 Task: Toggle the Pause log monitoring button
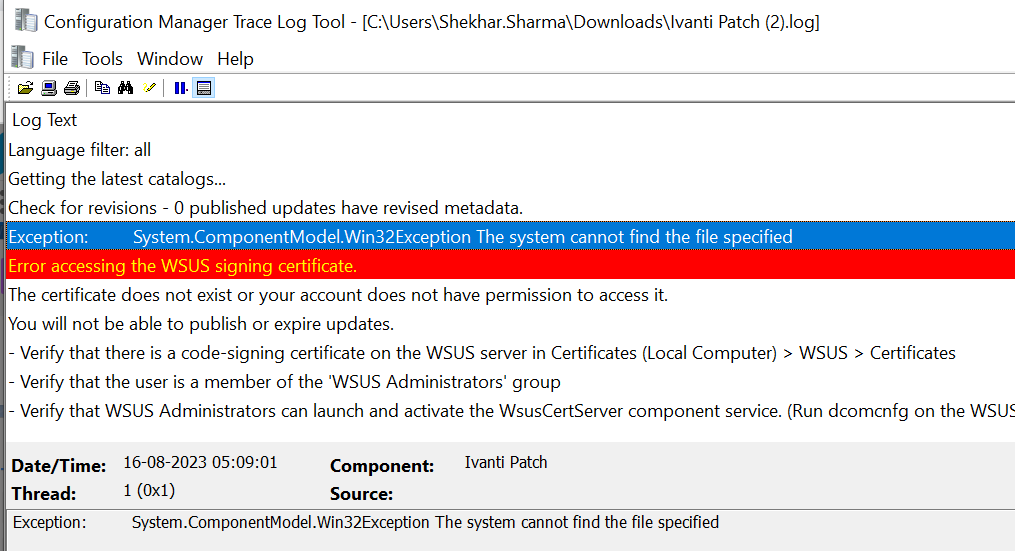pyautogui.click(x=180, y=88)
